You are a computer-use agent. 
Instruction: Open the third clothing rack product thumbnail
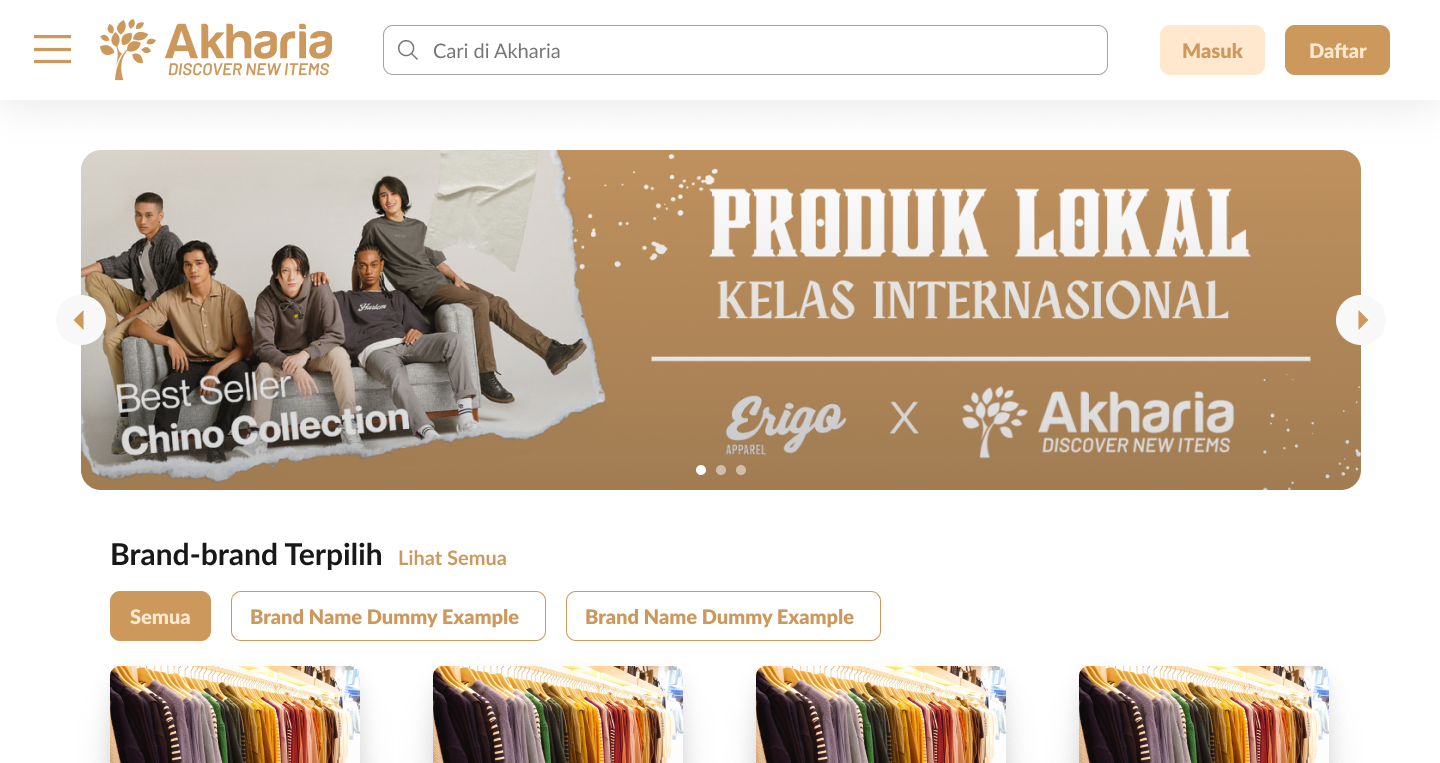click(881, 714)
